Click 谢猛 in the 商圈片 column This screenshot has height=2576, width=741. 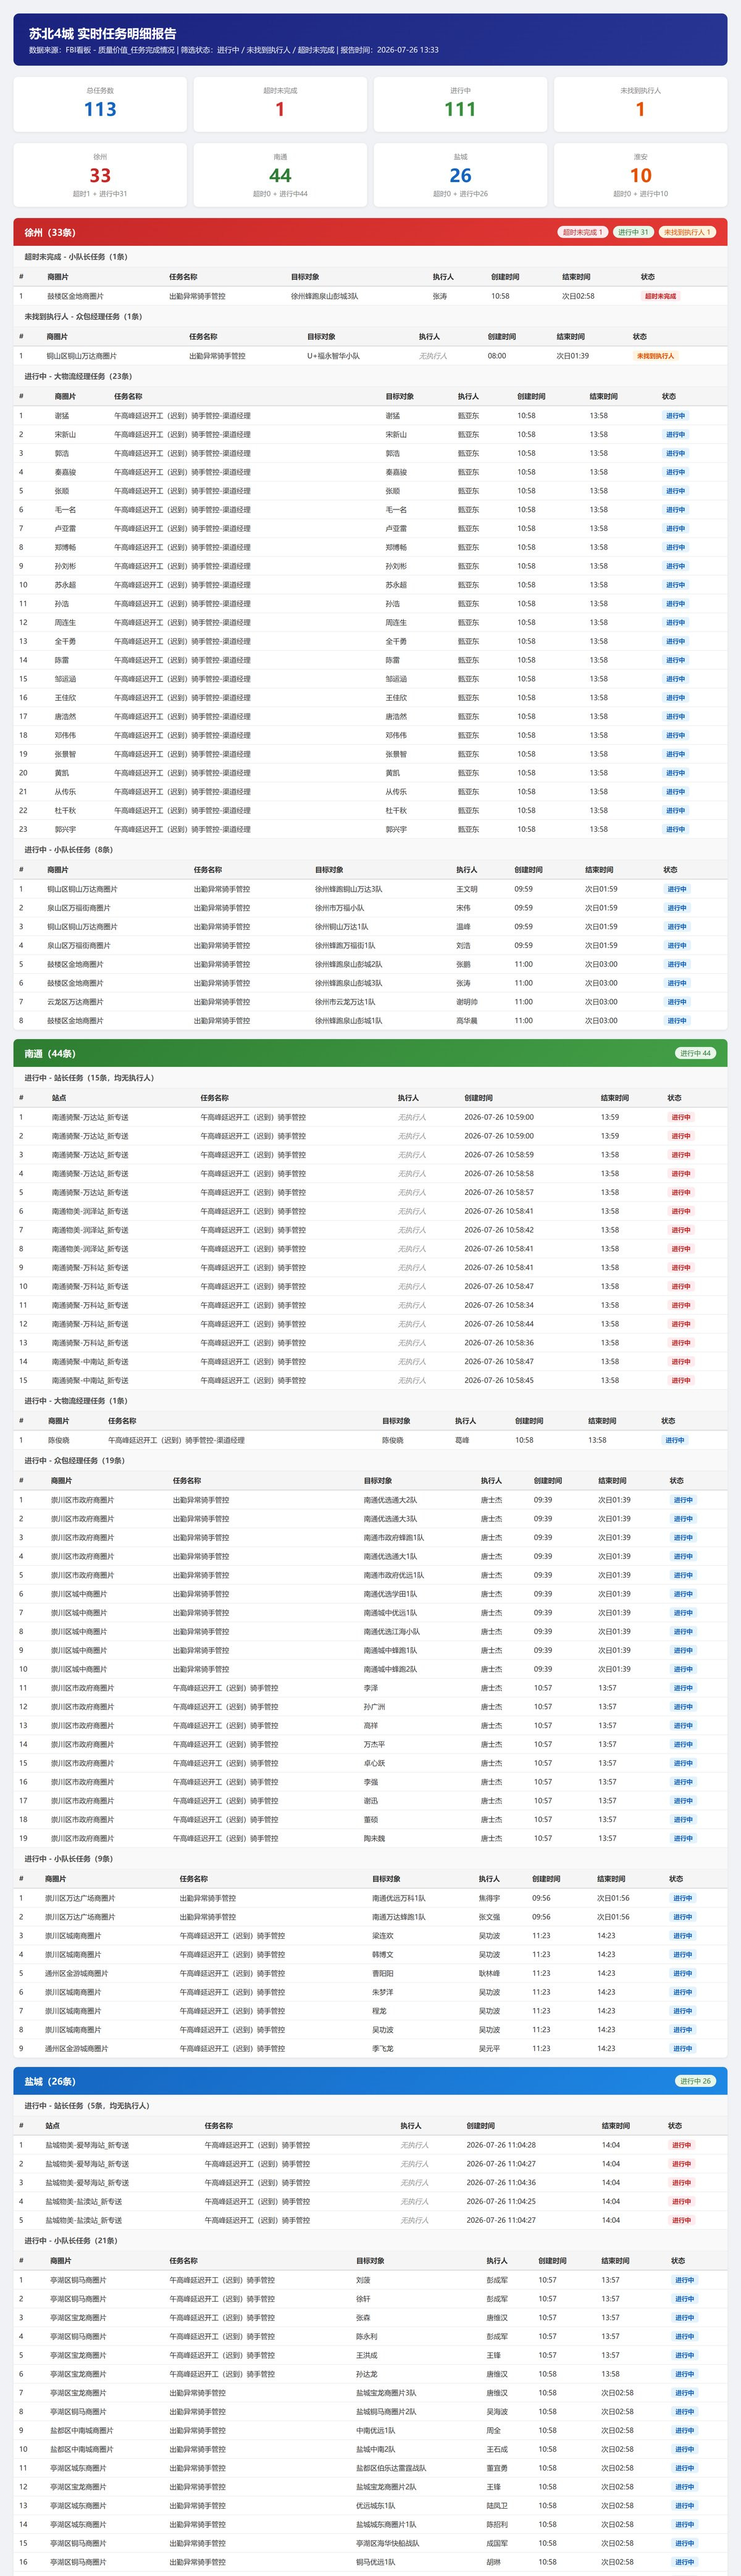click(x=62, y=416)
